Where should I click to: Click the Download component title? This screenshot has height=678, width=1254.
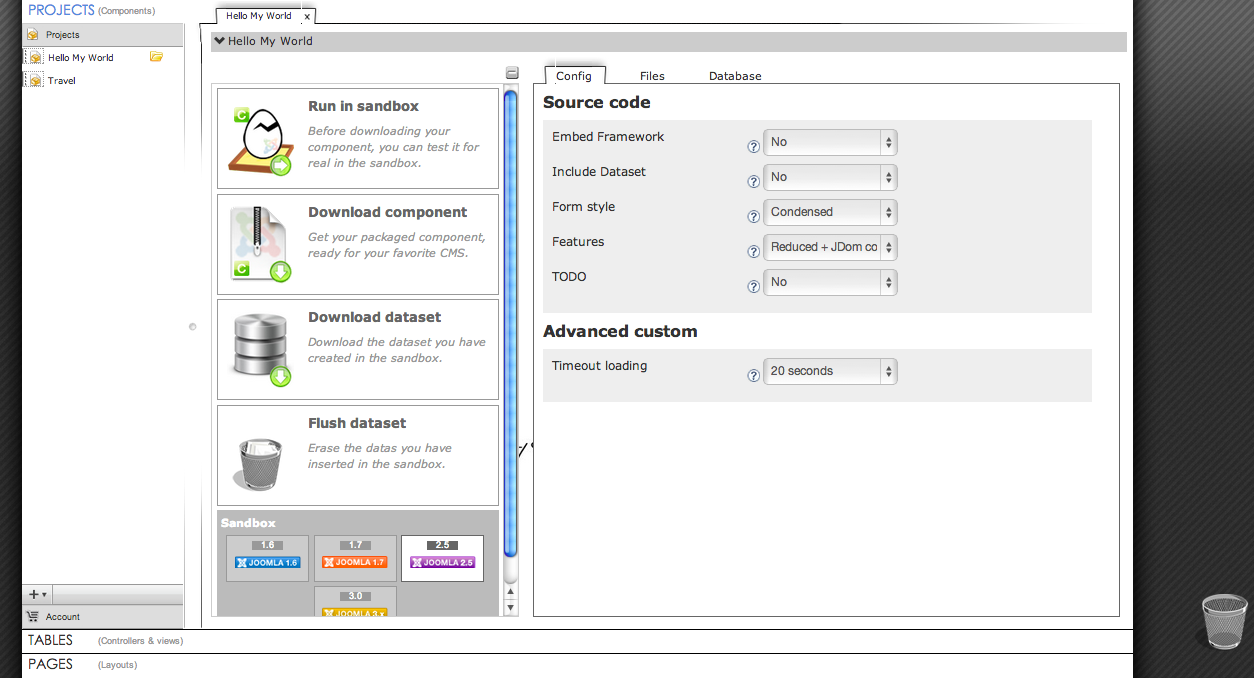point(388,212)
